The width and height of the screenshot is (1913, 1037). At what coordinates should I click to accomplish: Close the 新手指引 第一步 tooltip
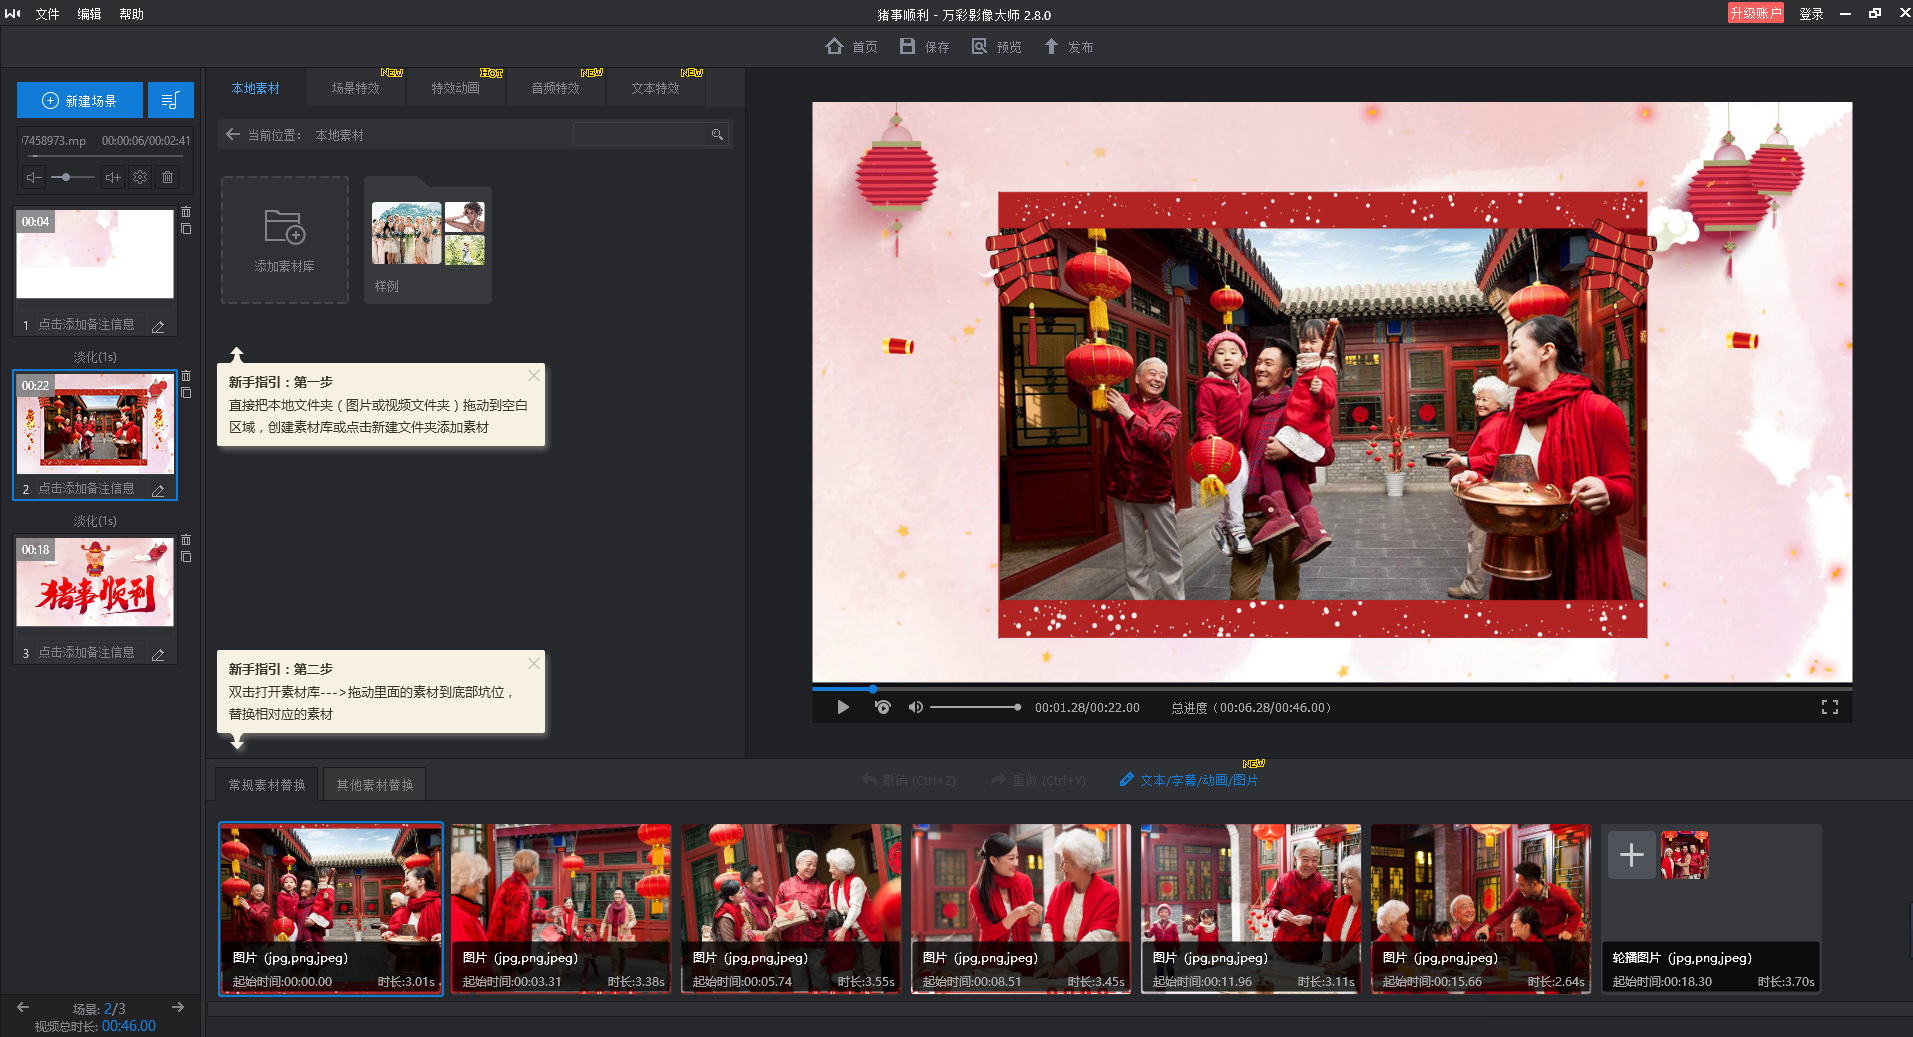(534, 375)
